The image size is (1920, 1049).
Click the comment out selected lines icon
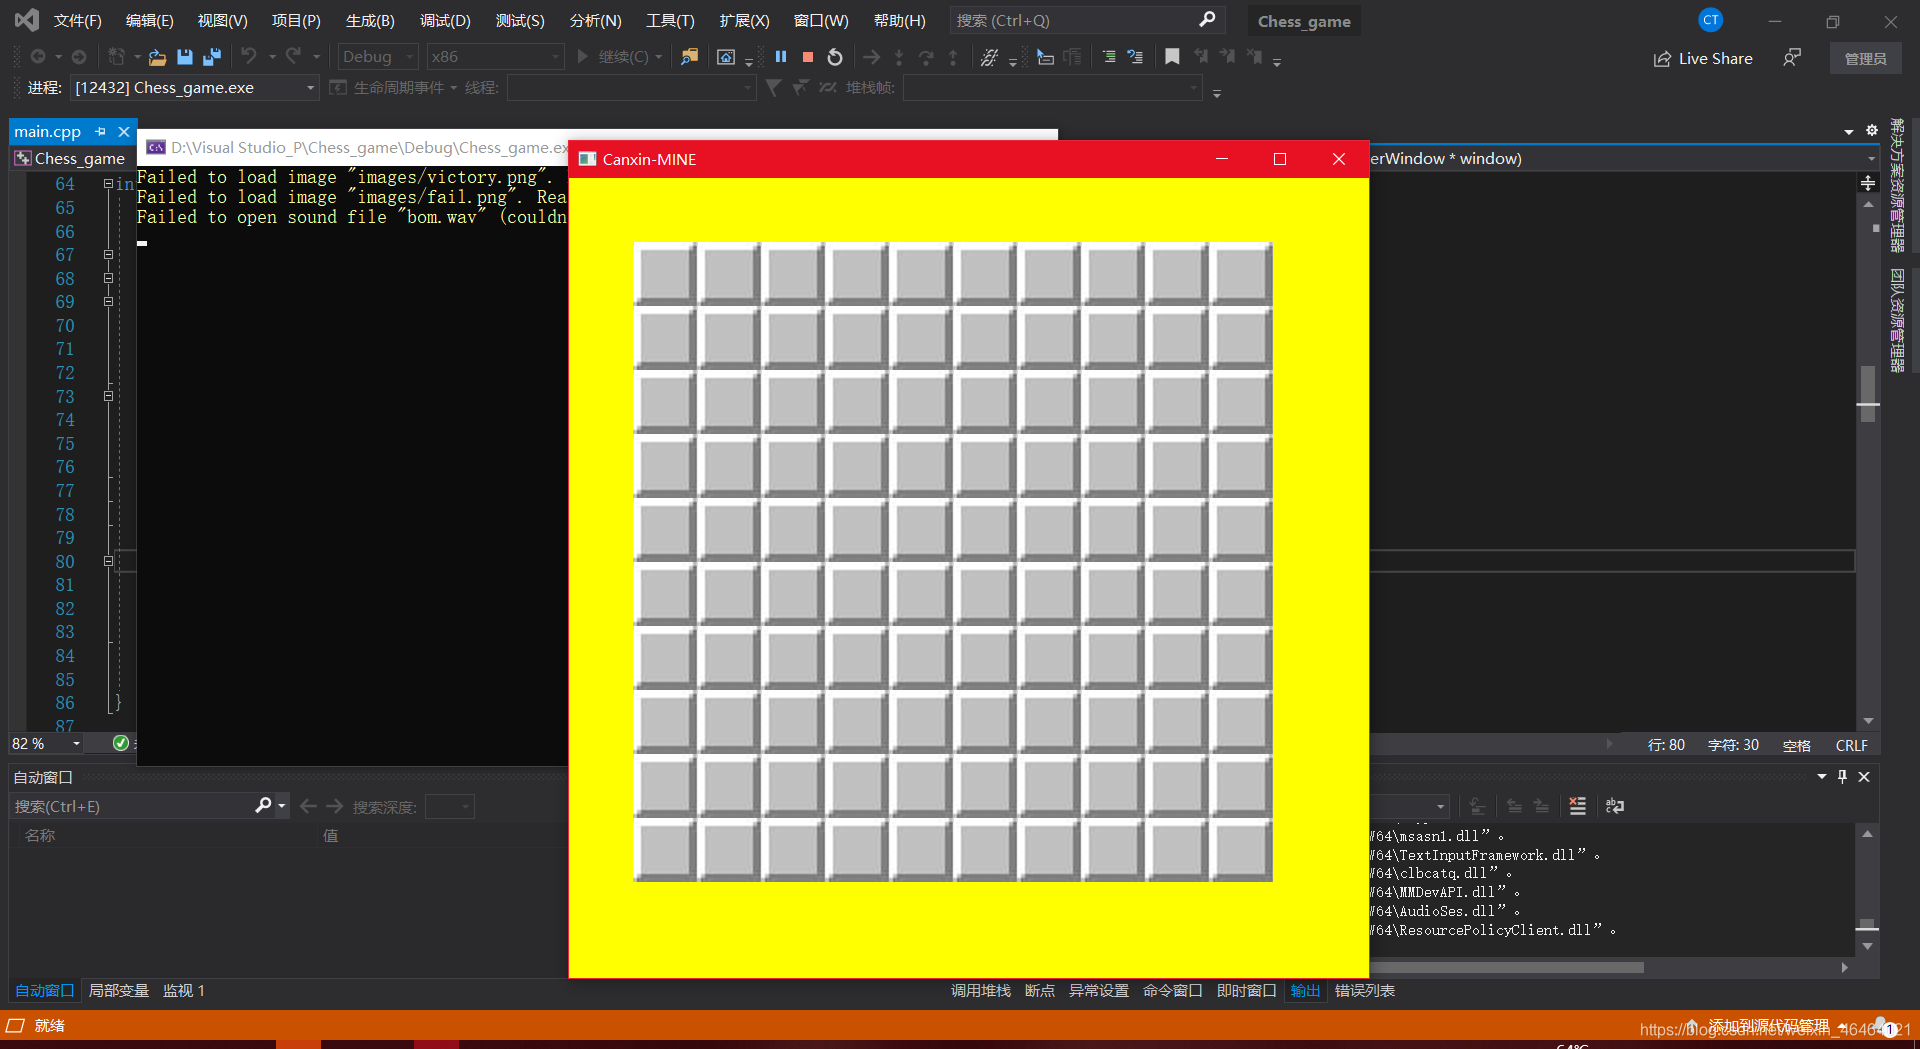point(1109,57)
